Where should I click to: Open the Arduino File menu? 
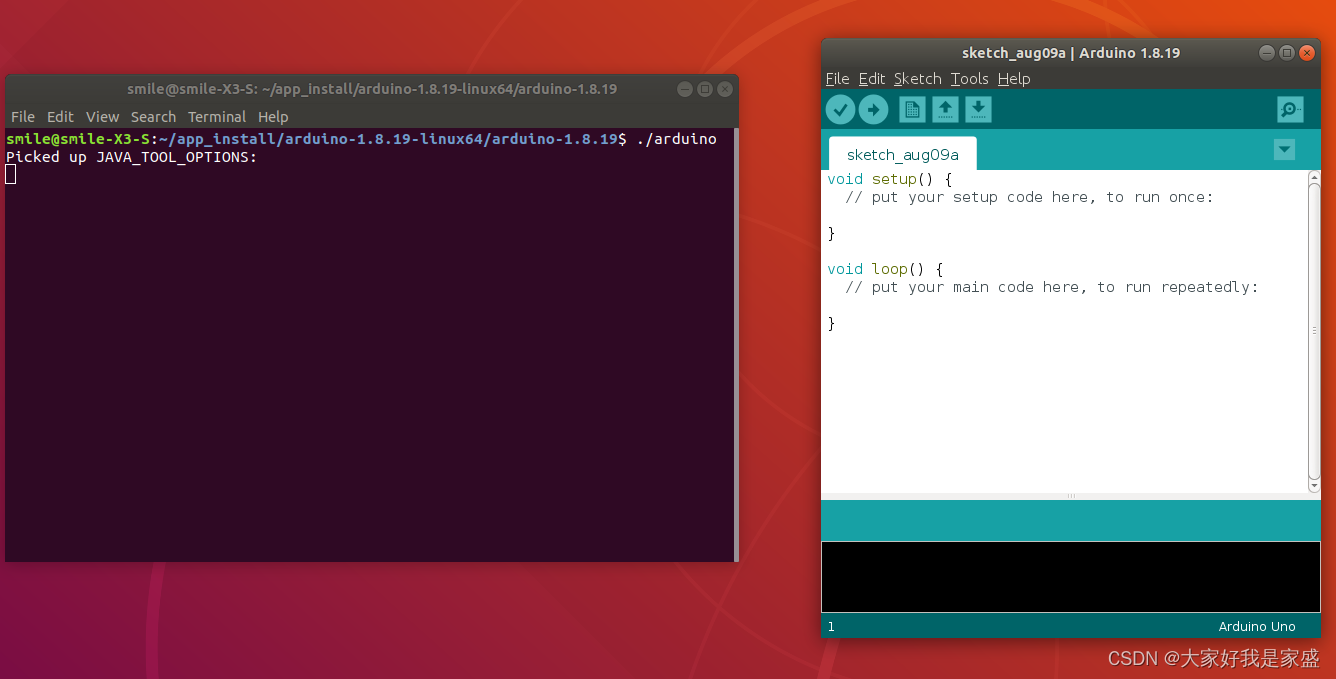click(x=837, y=79)
